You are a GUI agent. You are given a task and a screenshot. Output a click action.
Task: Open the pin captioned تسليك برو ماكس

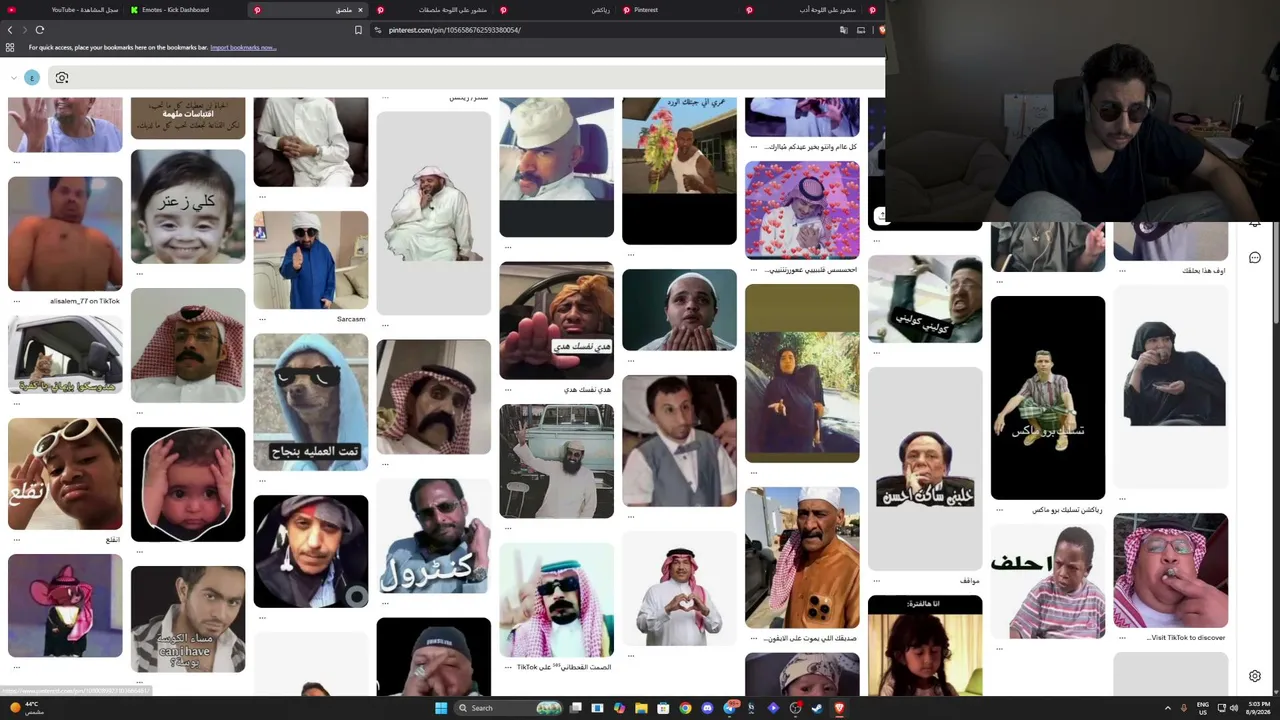(x=1048, y=397)
